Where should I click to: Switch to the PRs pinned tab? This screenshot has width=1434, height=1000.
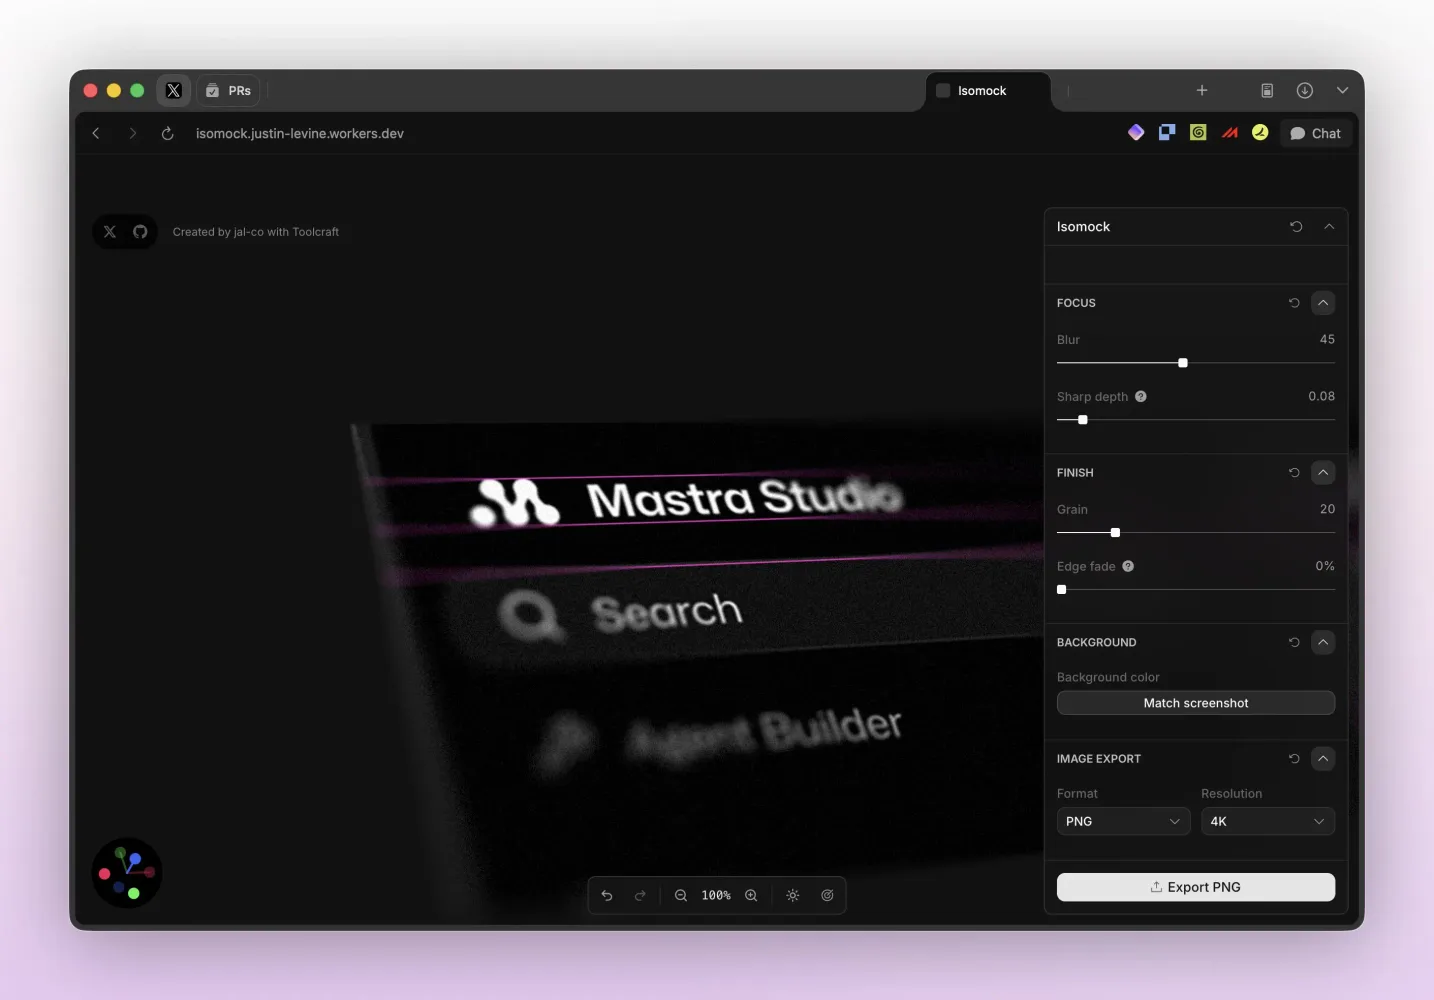(229, 91)
